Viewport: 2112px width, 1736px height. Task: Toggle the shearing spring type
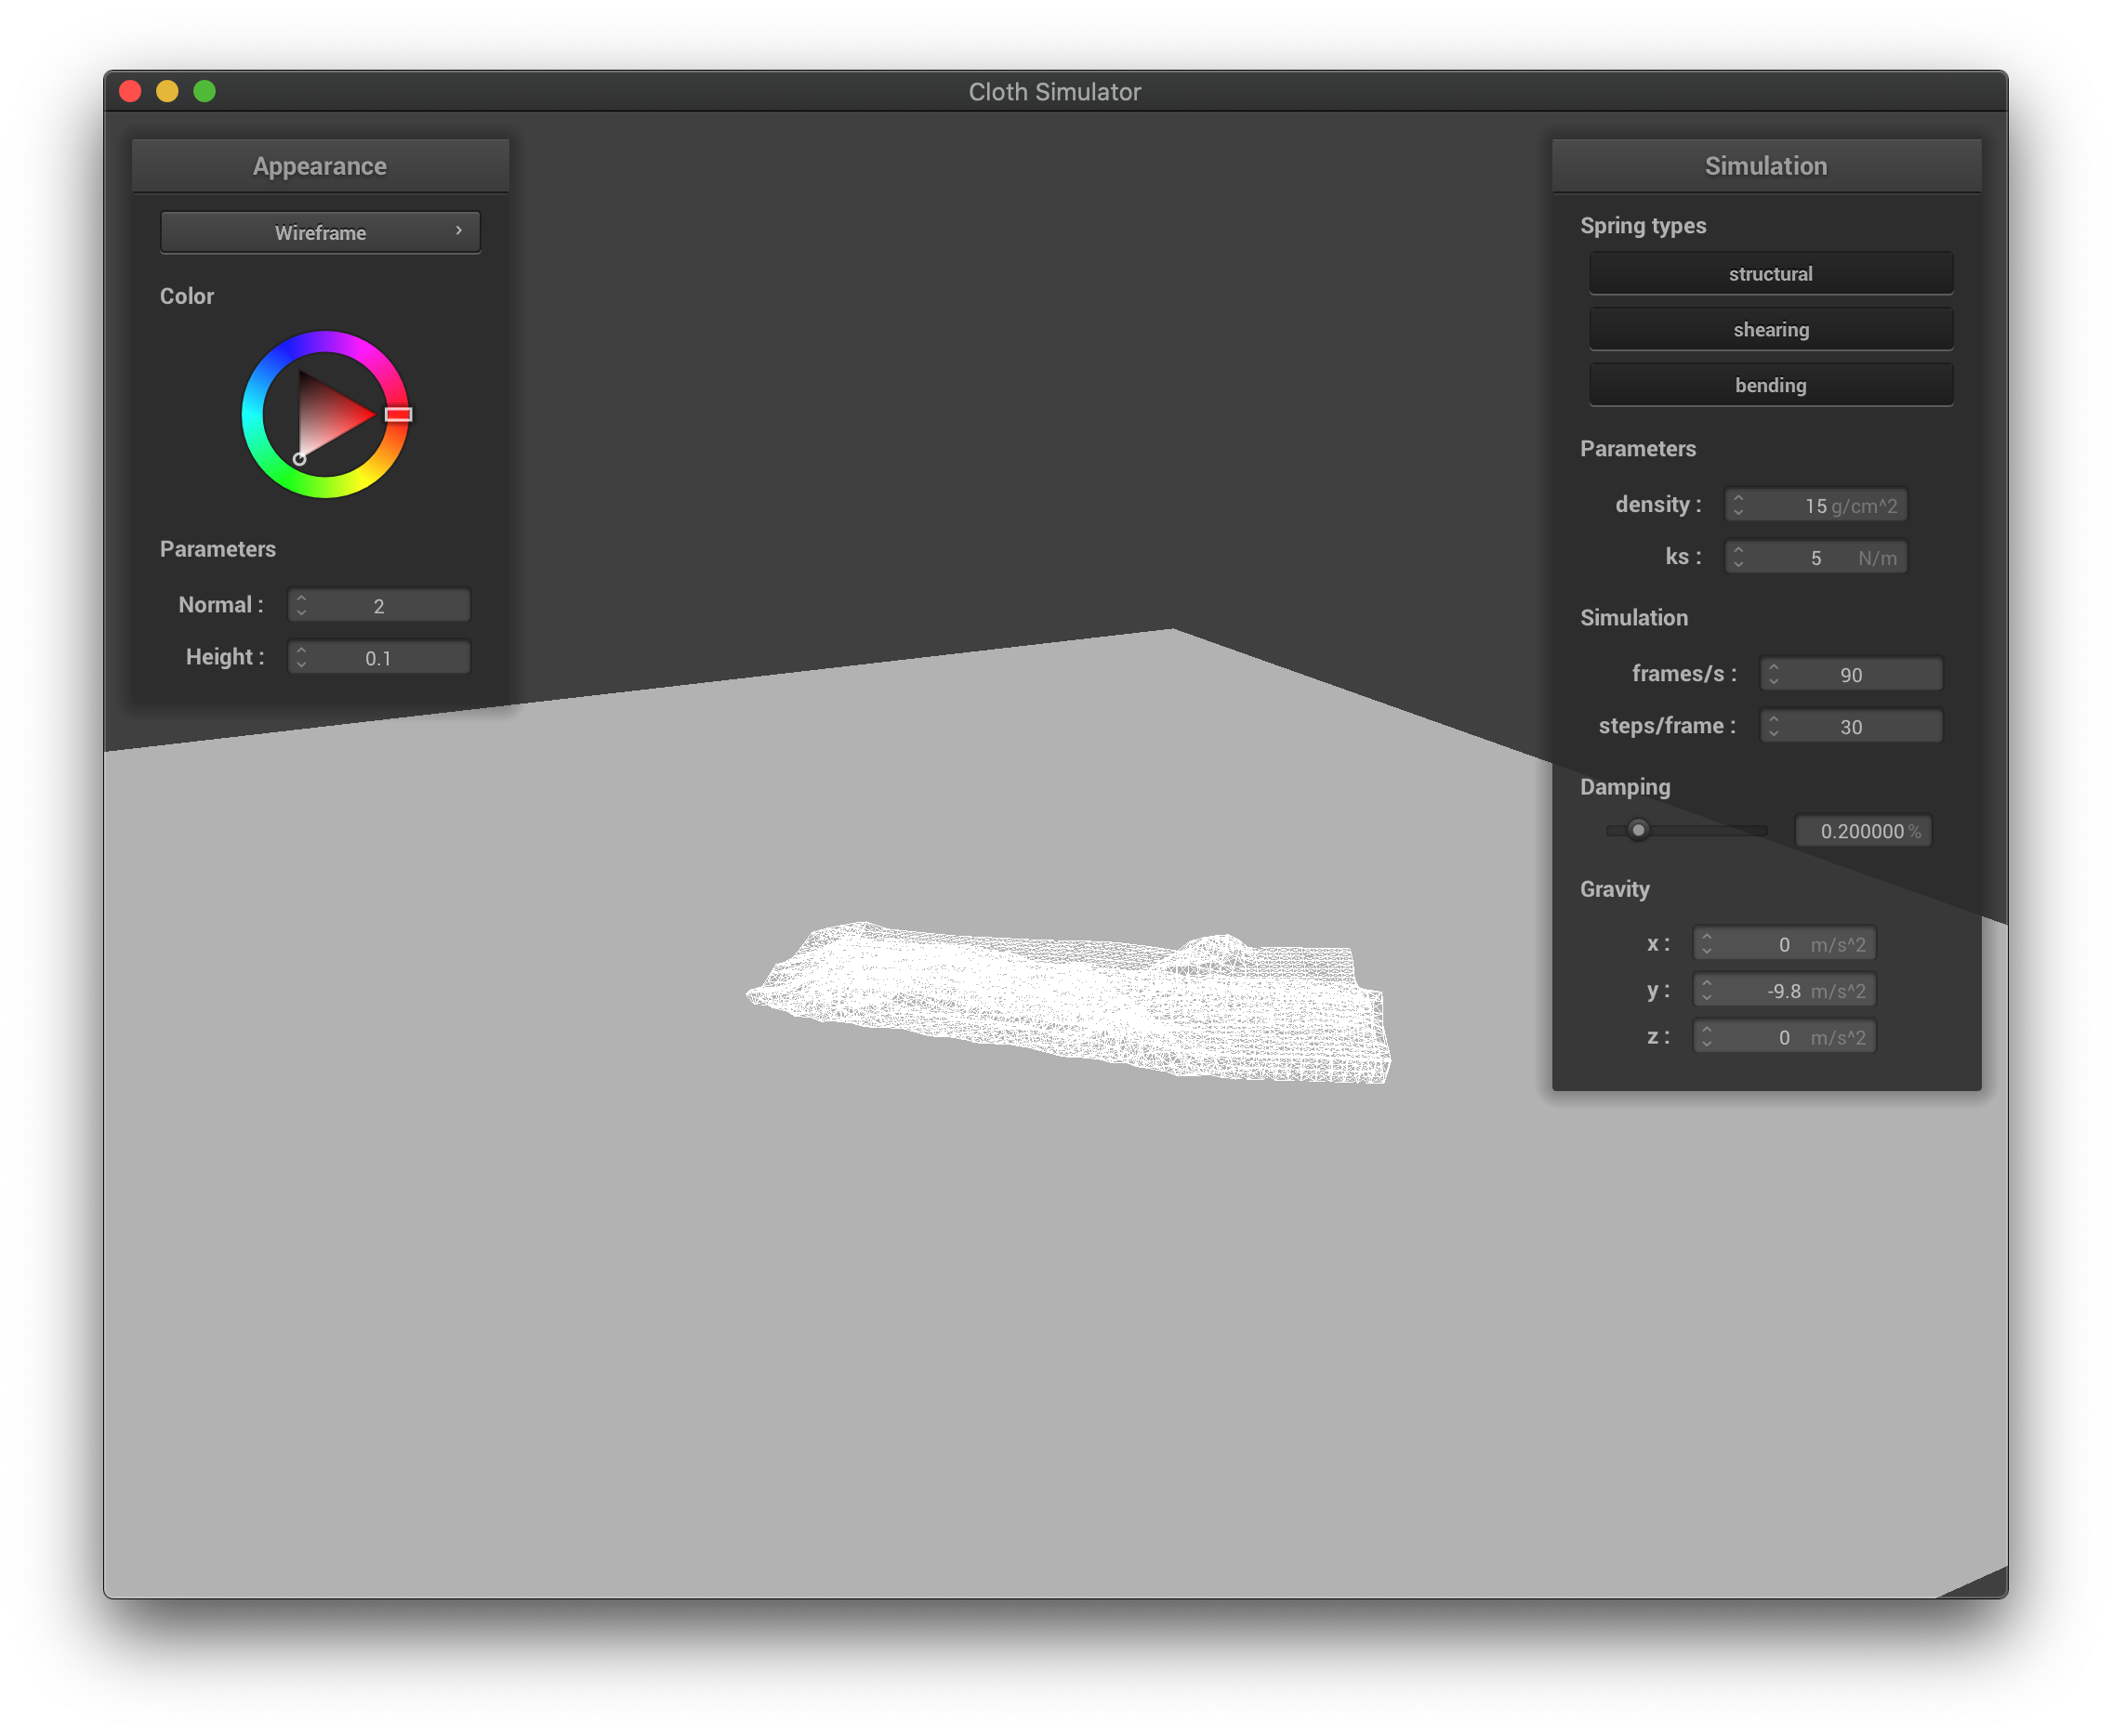(x=1770, y=330)
